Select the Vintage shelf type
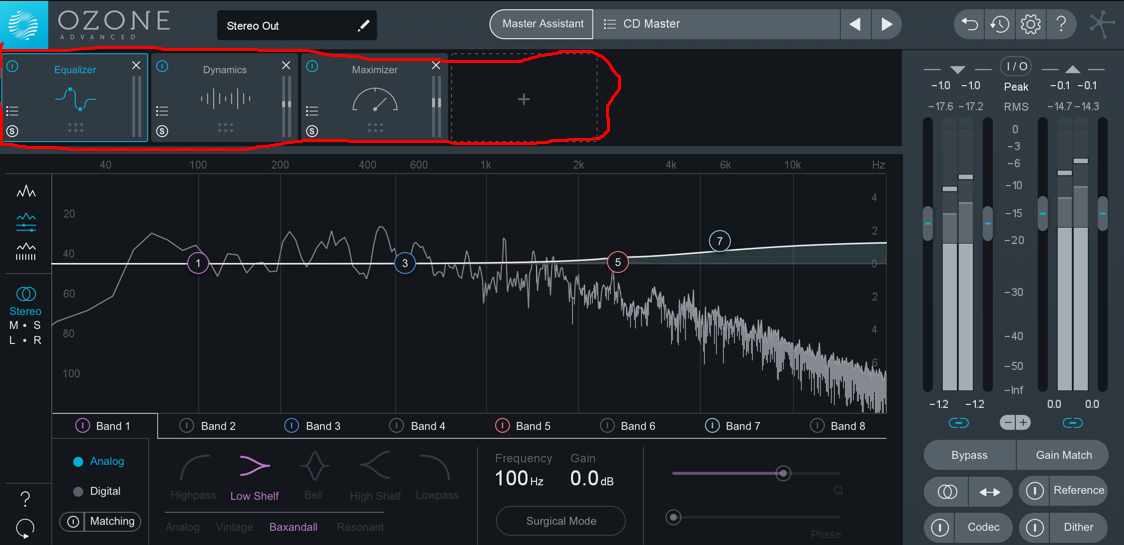 234,527
